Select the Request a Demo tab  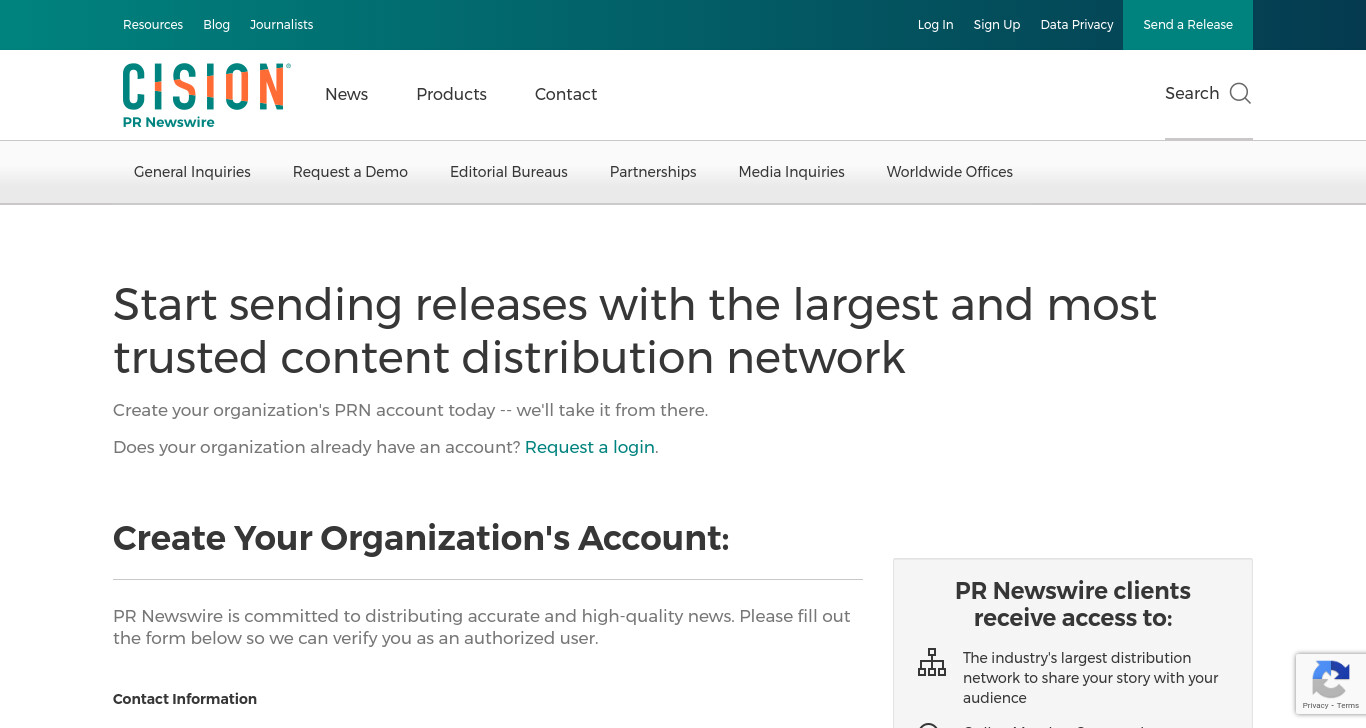(350, 172)
